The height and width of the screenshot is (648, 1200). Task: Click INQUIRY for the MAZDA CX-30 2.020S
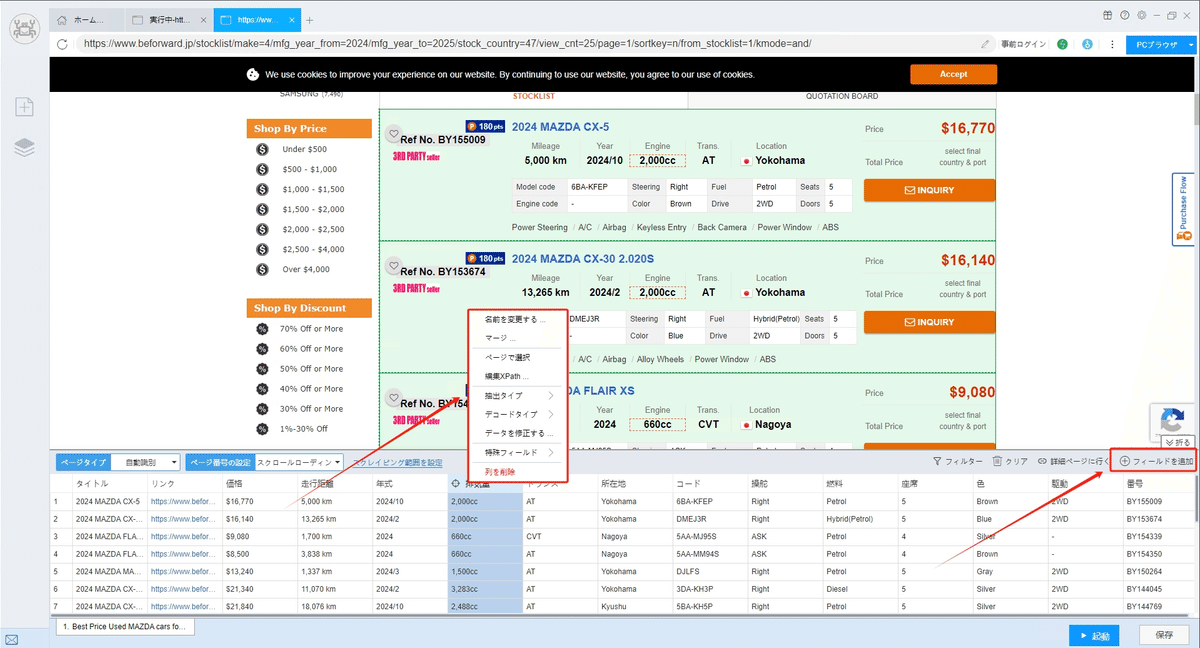click(929, 322)
